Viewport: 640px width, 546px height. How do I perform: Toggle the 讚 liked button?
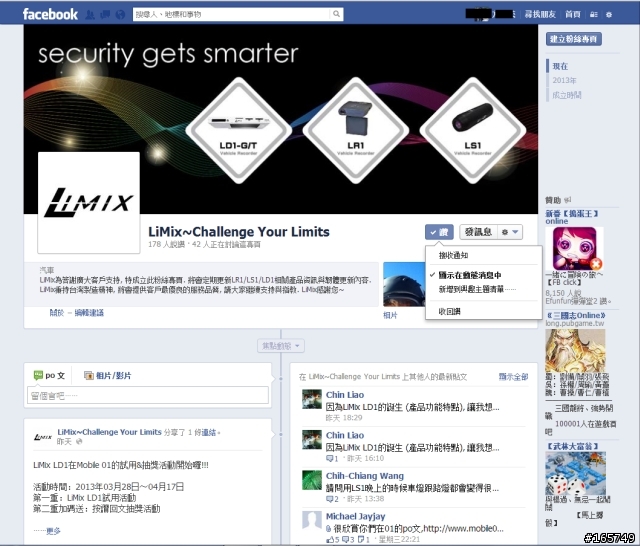coord(439,232)
